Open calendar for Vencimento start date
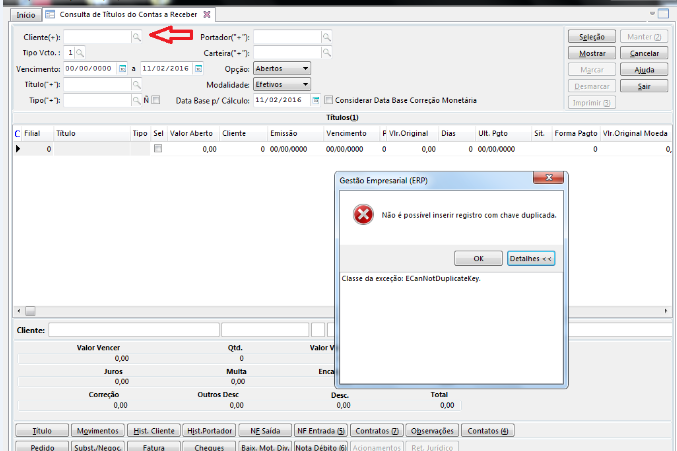This screenshot has width=677, height=451. point(122,68)
